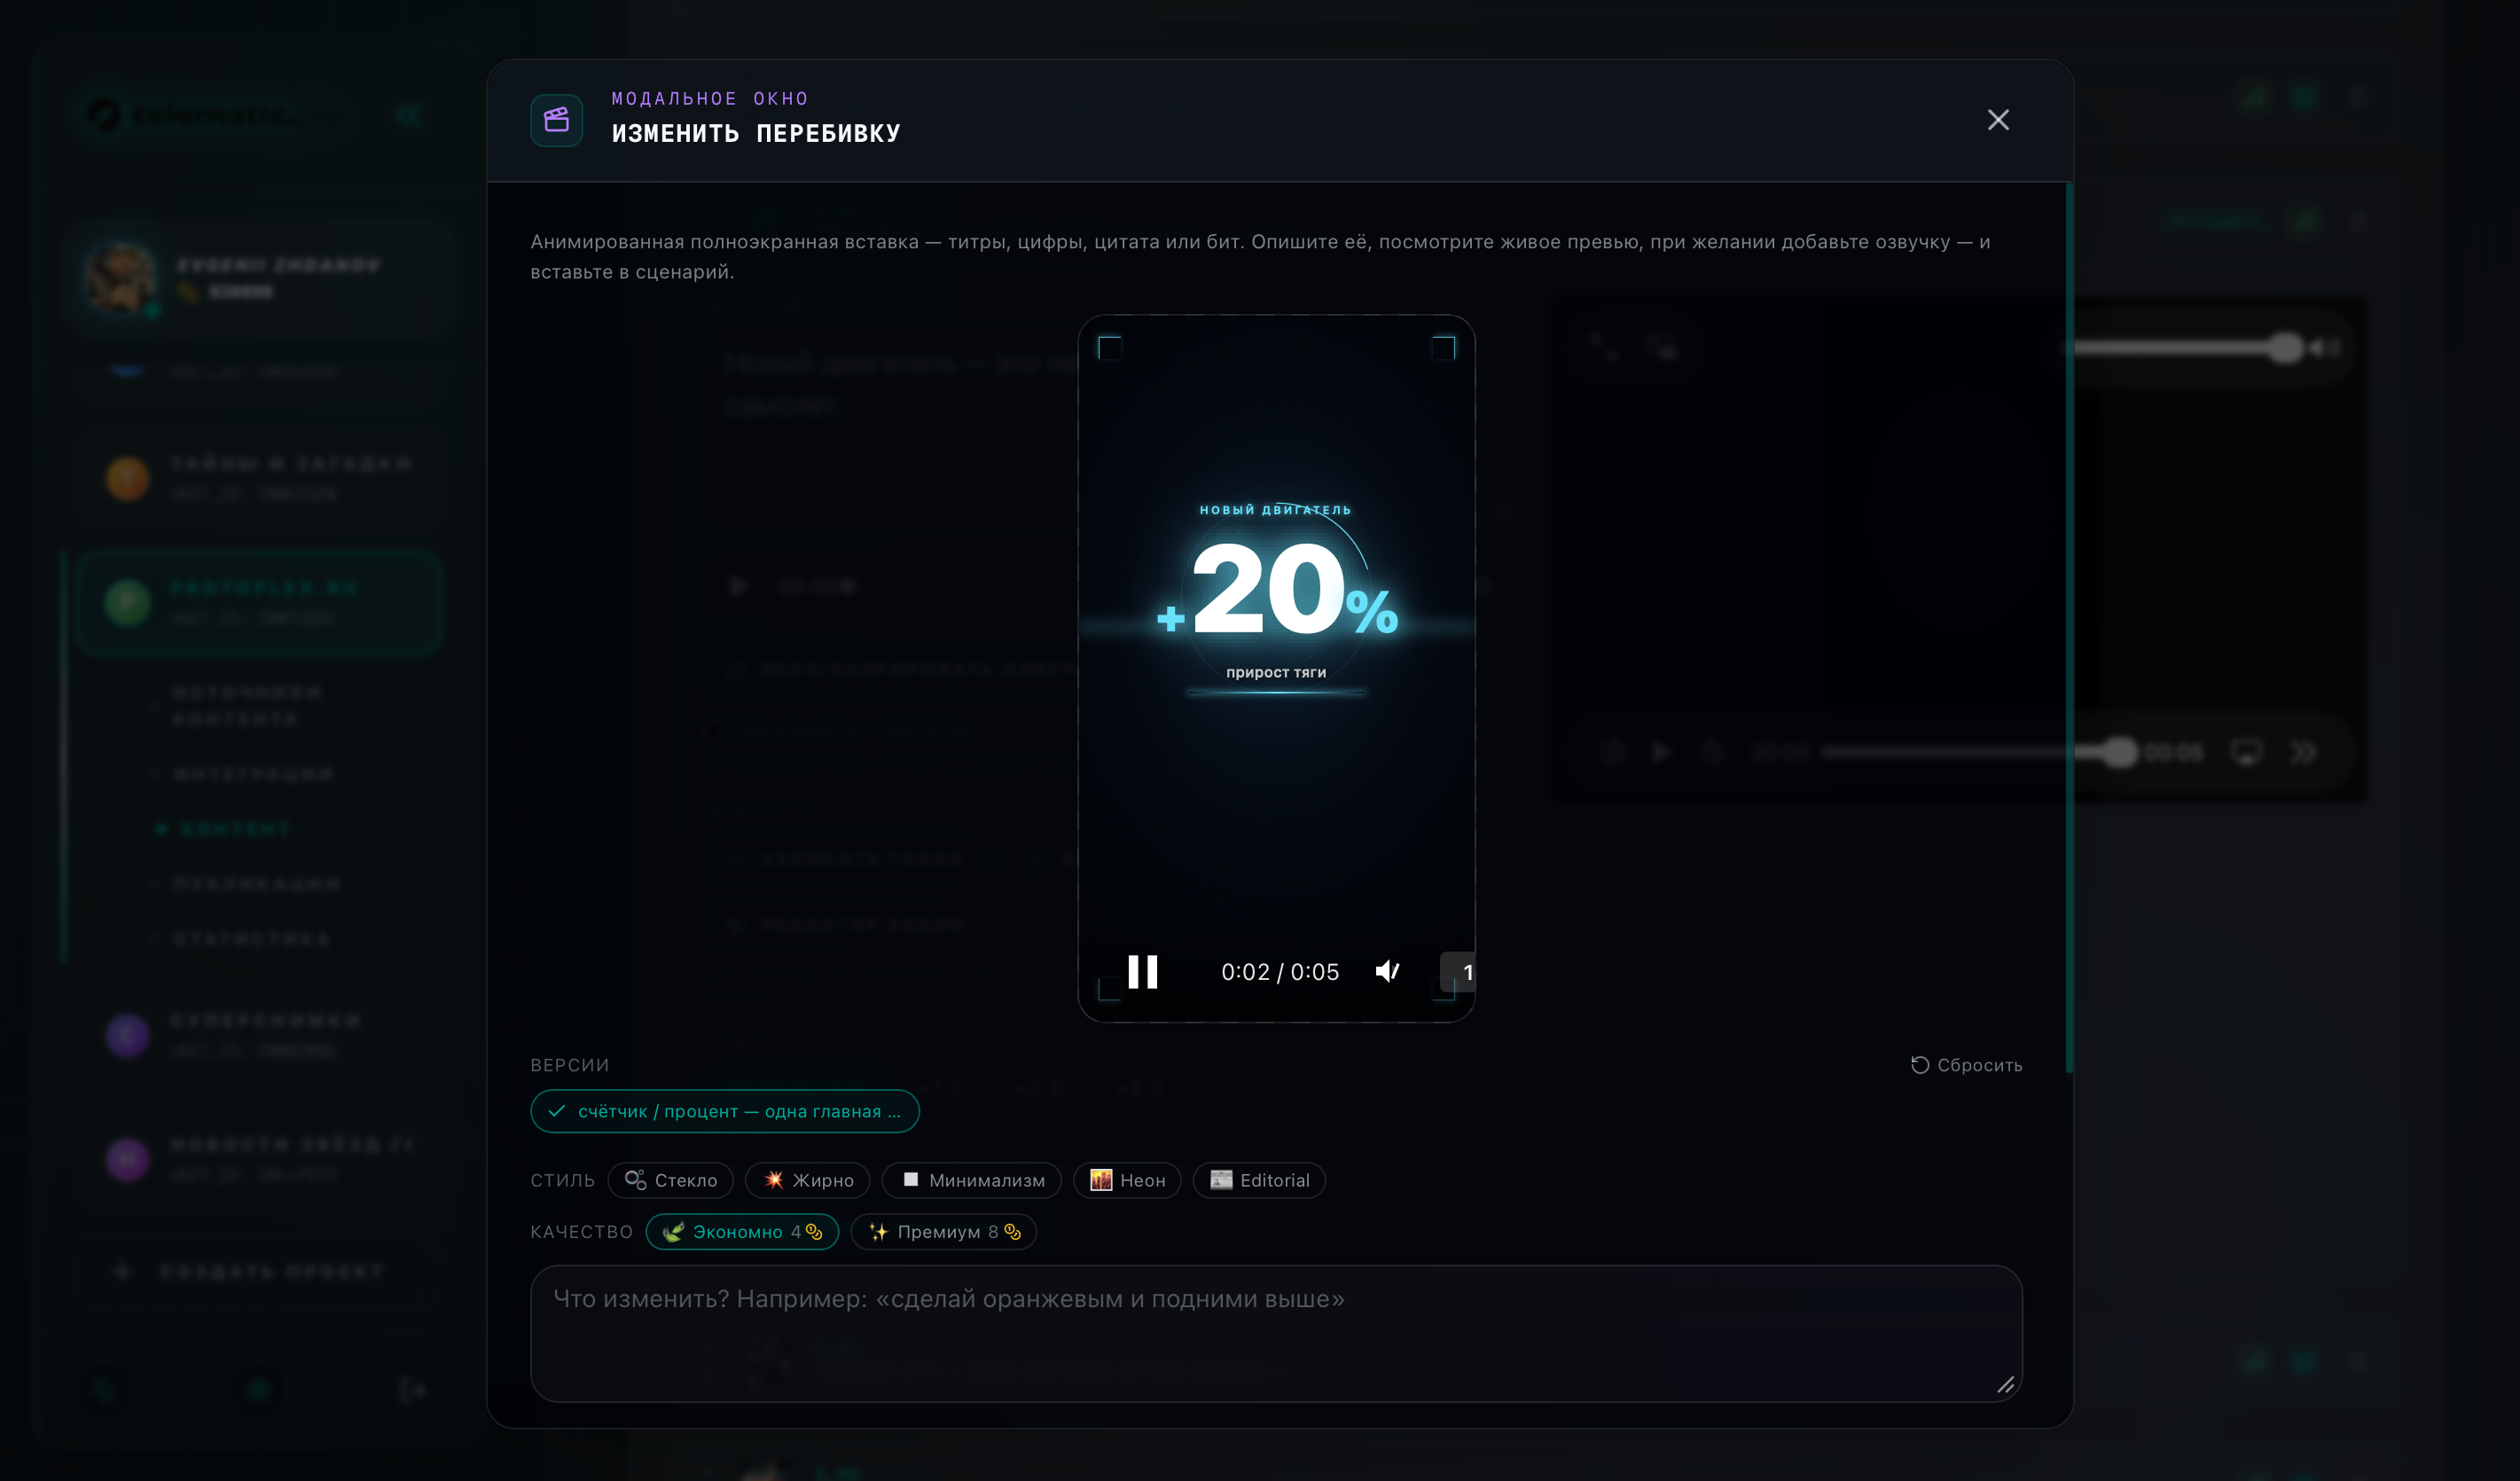The height and width of the screenshot is (1481, 2520).
Task: Click the speed badge labeled 1
Action: pos(1460,972)
